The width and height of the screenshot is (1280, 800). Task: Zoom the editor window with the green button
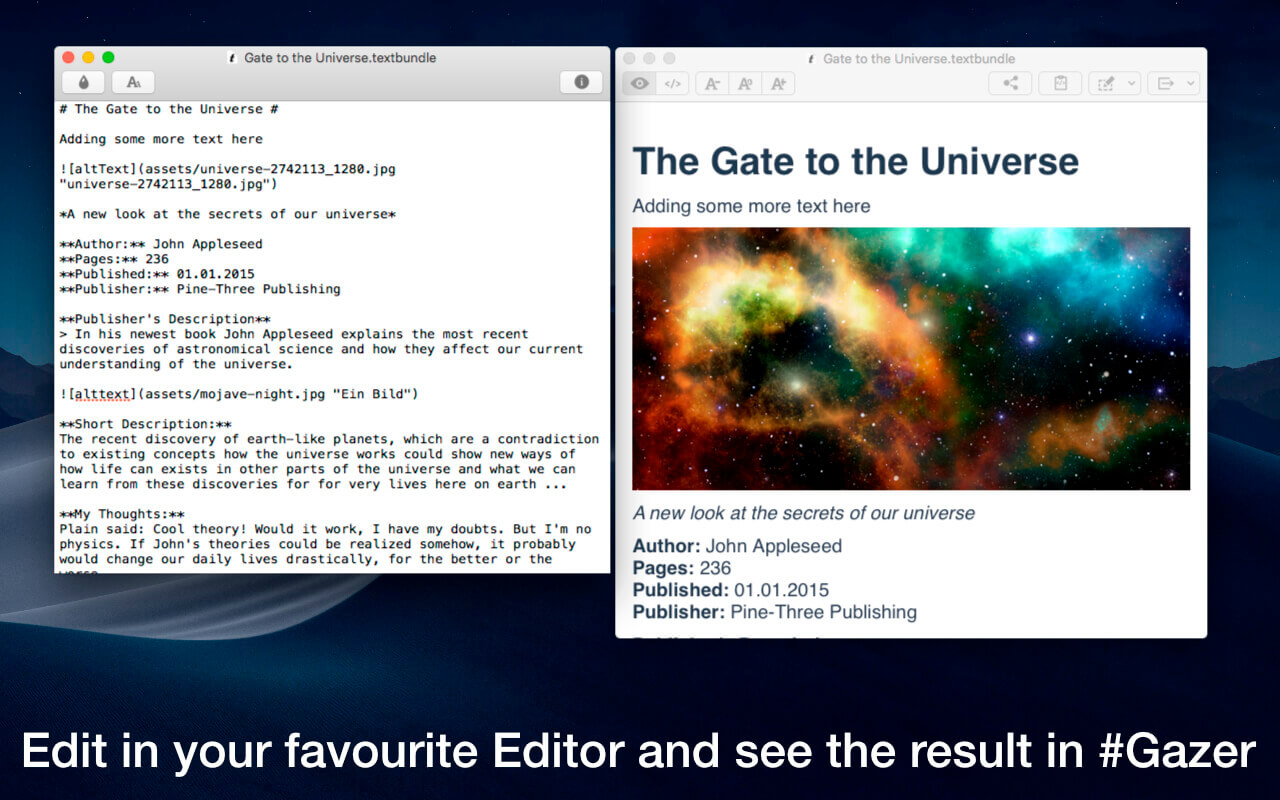[x=109, y=58]
